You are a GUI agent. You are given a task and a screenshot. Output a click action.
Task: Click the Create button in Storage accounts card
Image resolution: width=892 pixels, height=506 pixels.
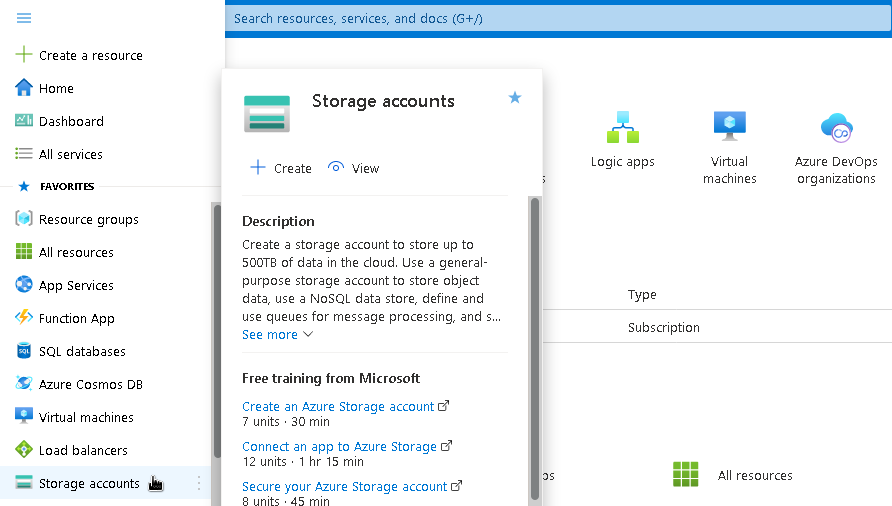click(281, 168)
